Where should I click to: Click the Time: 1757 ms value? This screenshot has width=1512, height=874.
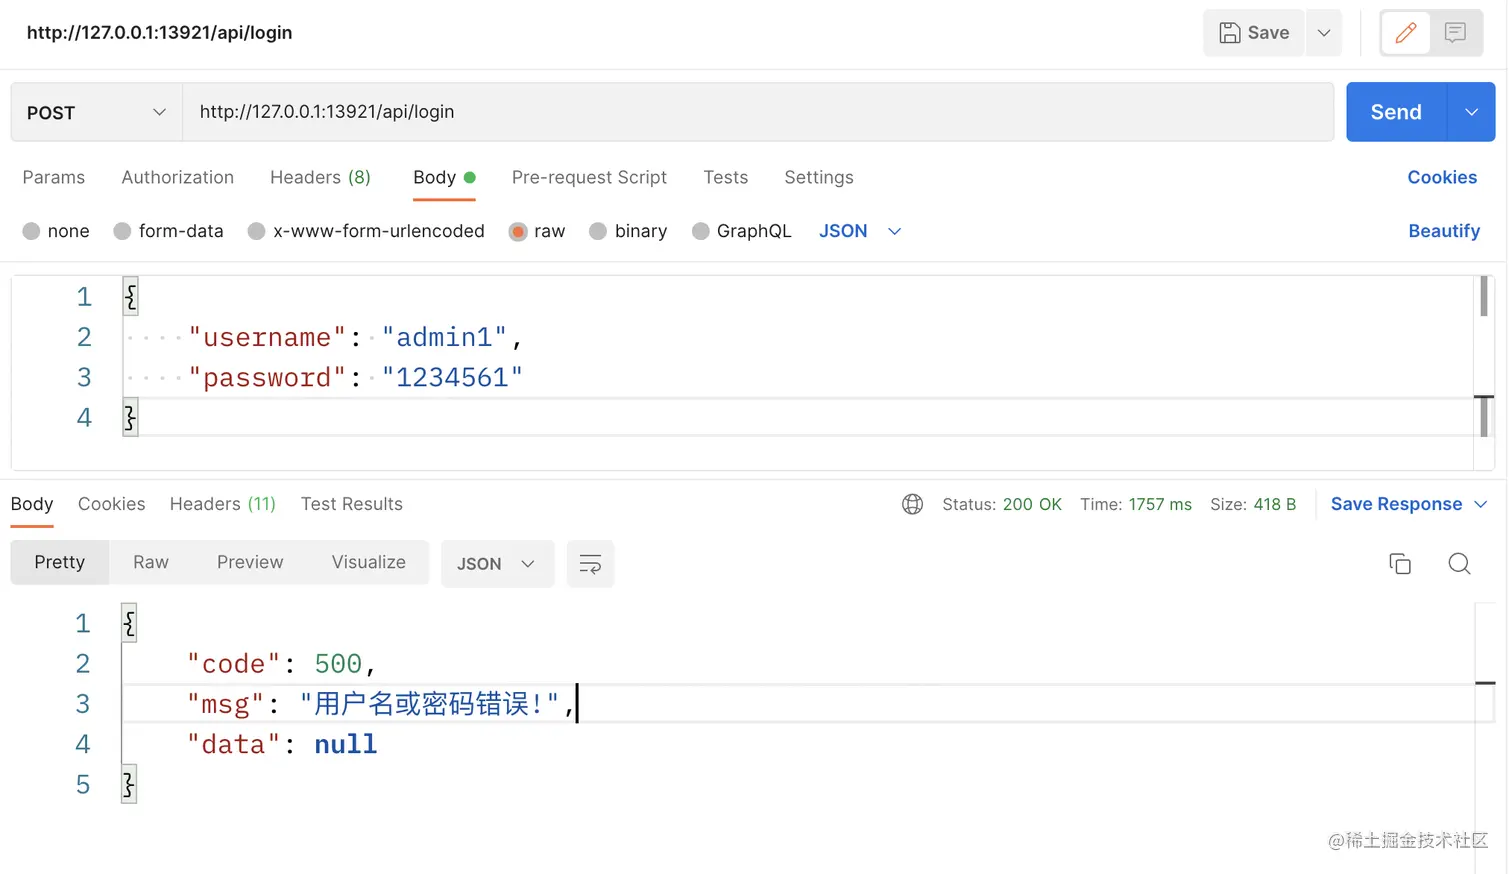point(1136,504)
